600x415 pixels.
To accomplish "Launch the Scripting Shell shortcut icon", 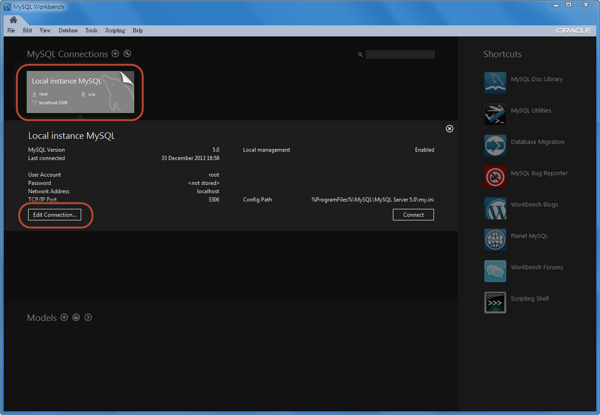I will pyautogui.click(x=495, y=300).
